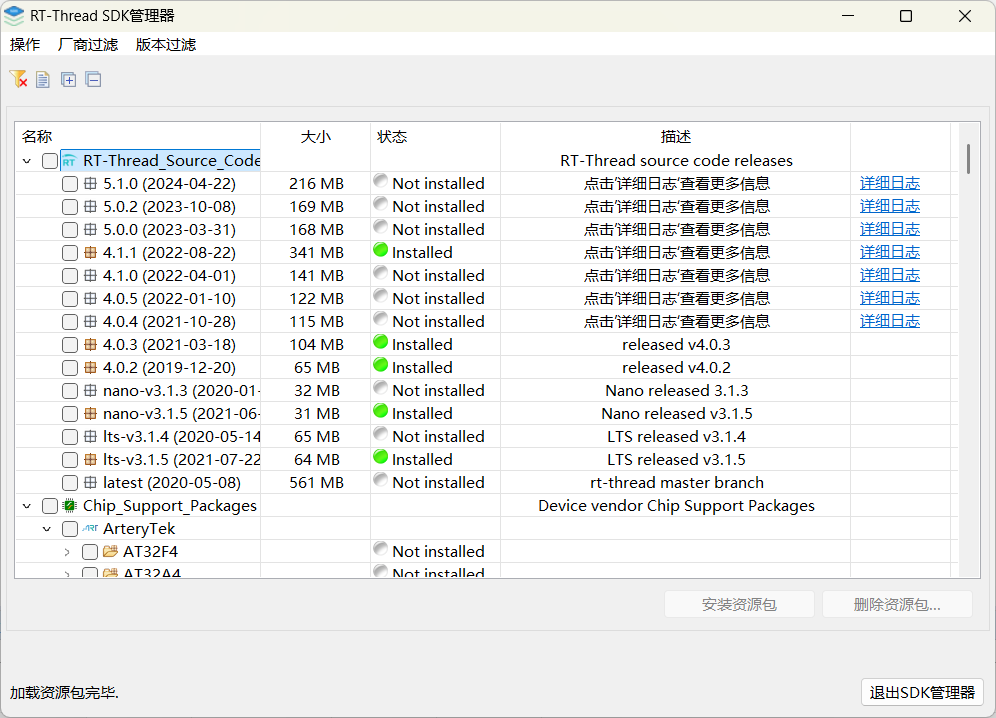
Task: Click the green status dot for 4.1.1
Action: 380,250
